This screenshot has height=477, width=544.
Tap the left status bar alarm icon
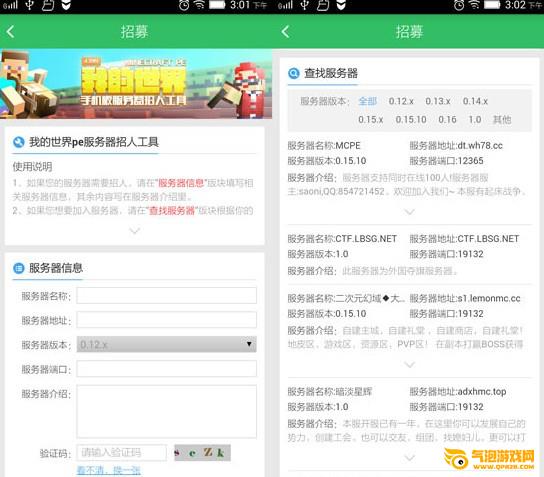click(184, 5)
